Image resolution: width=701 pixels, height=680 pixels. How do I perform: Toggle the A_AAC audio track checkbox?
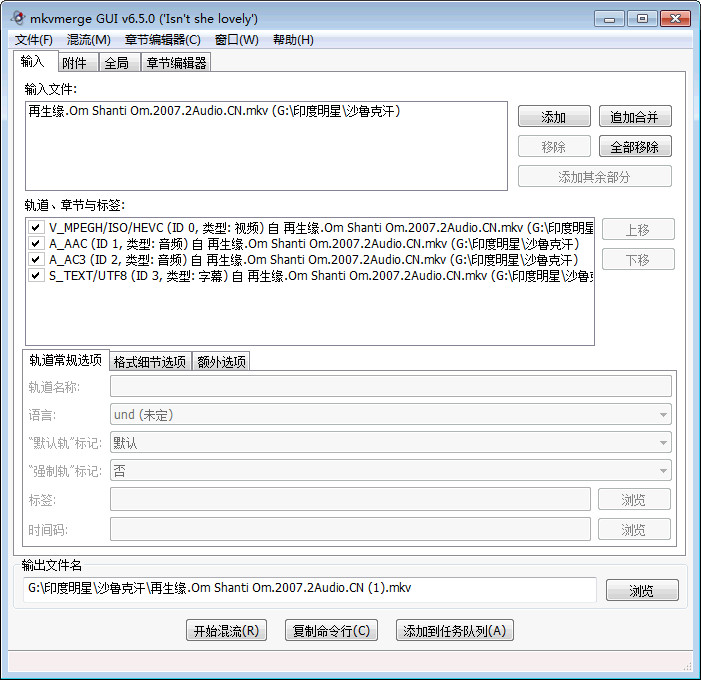pyautogui.click(x=36, y=243)
